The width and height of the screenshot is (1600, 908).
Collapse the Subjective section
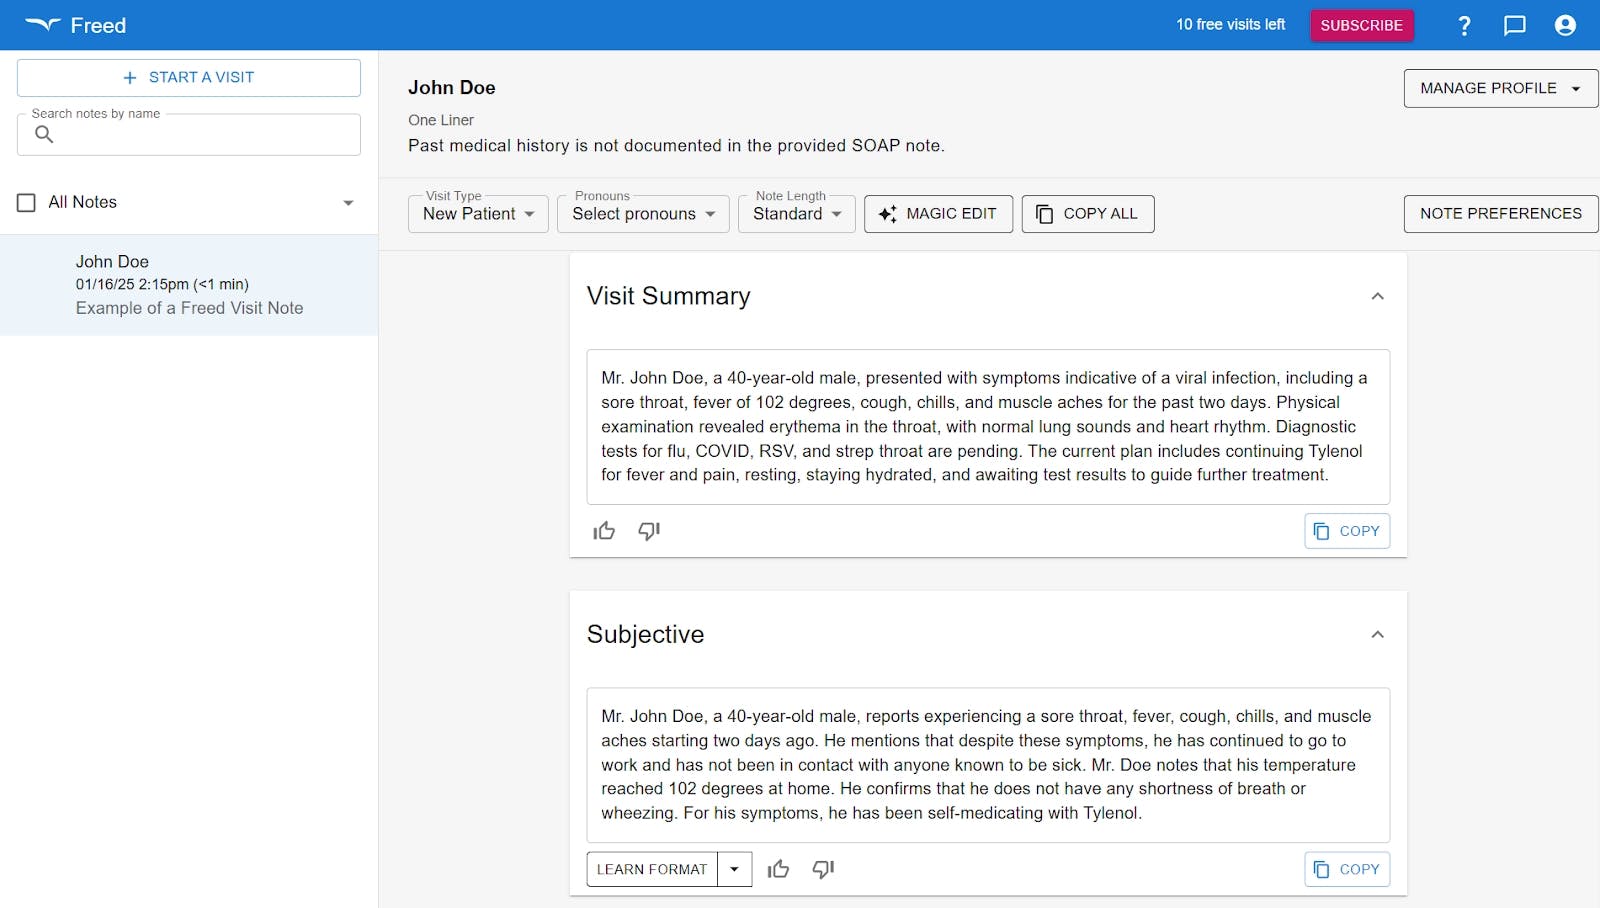click(x=1377, y=634)
